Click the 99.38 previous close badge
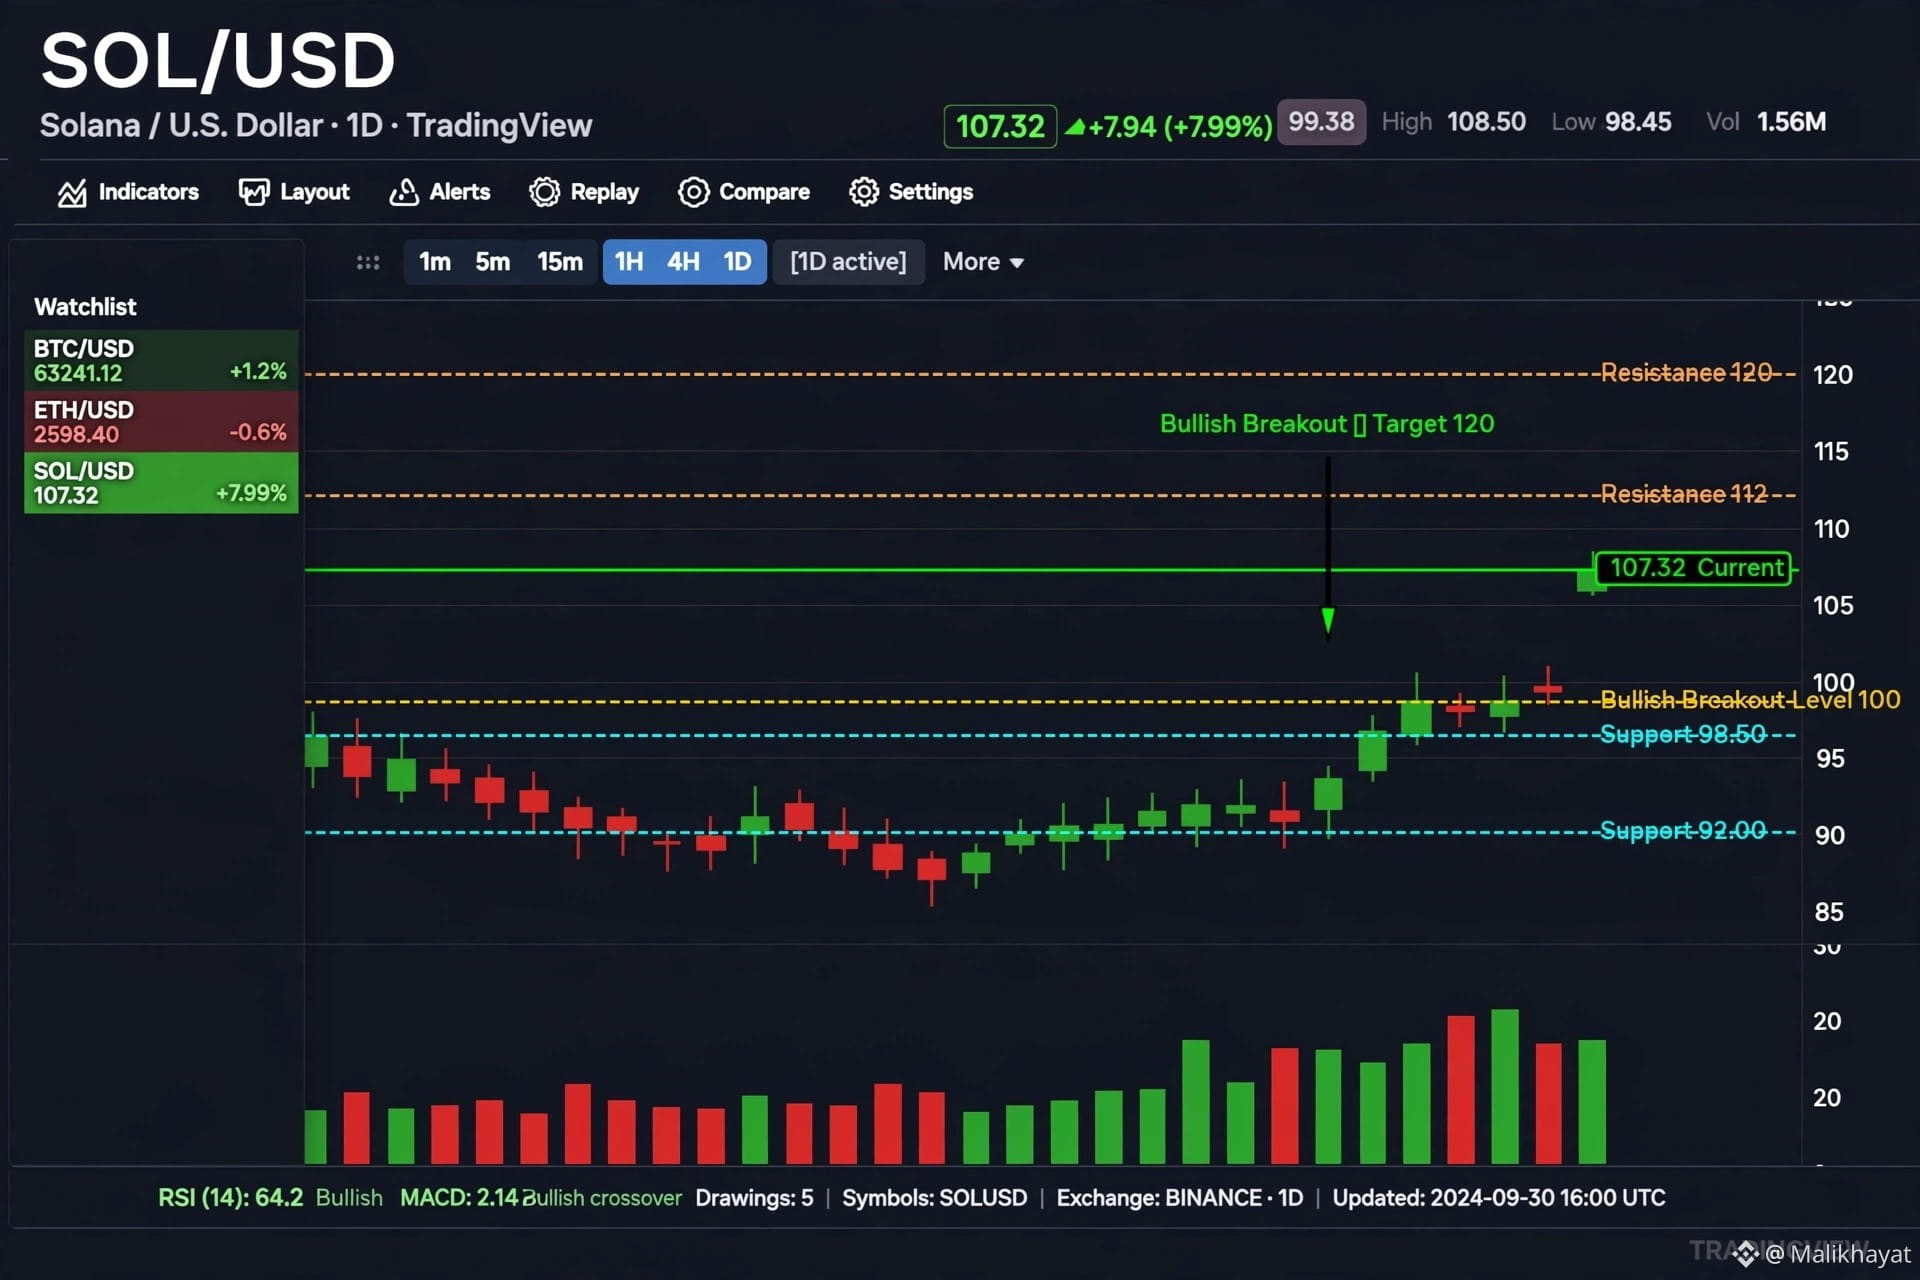The image size is (1920, 1280). [1321, 122]
